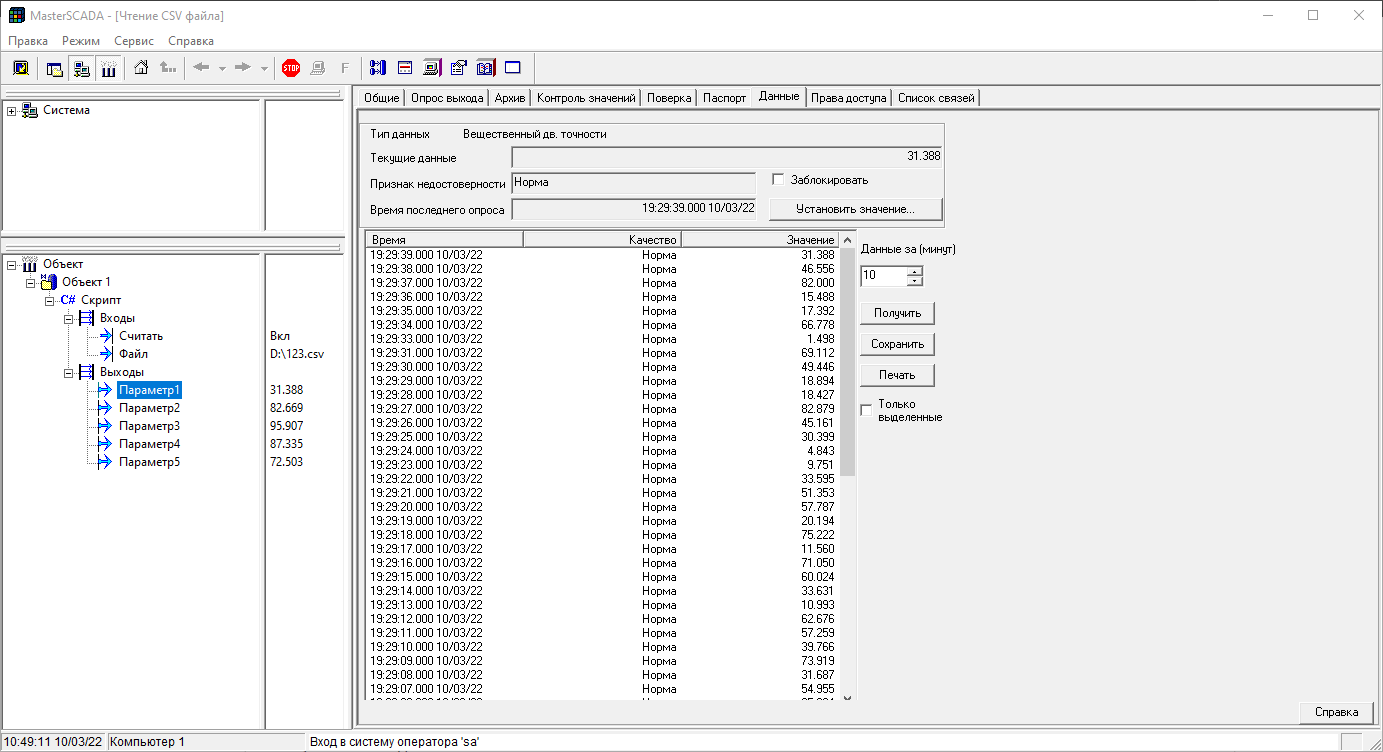Expand the Система tree node
This screenshot has height=752, width=1383.
pyautogui.click(x=12, y=110)
